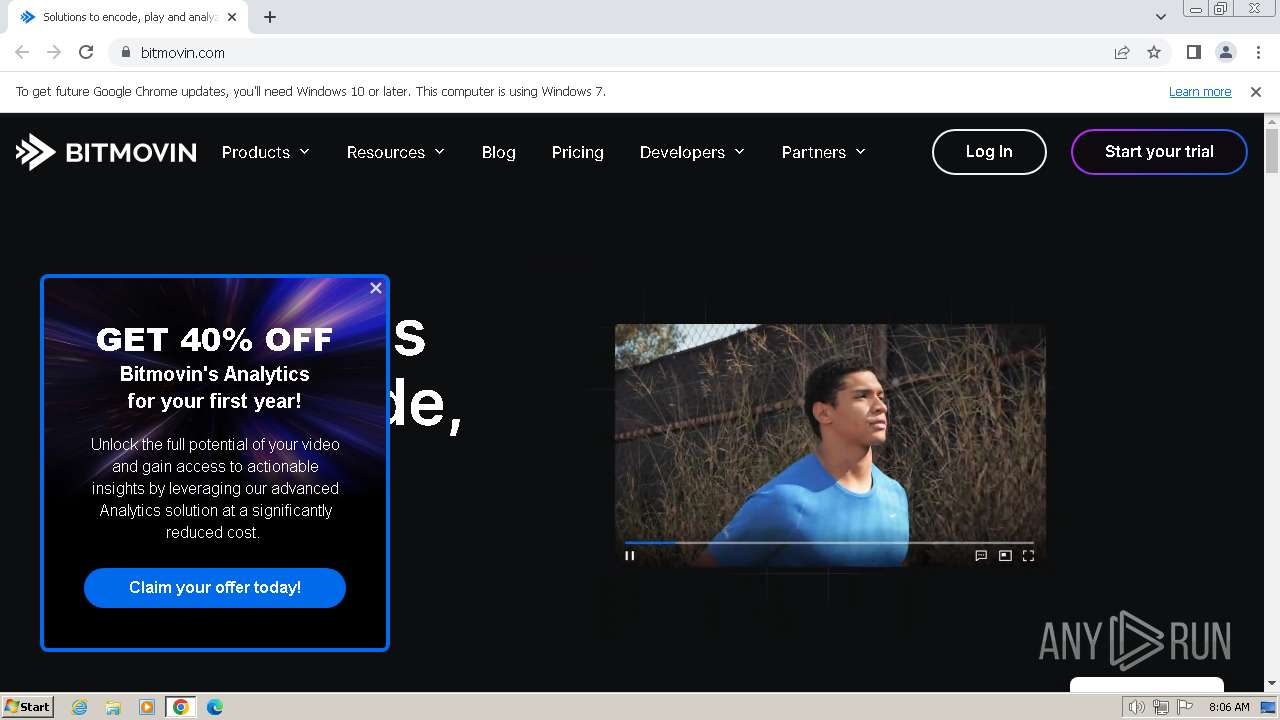
Task: Pause the hero video
Action: pyautogui.click(x=630, y=555)
